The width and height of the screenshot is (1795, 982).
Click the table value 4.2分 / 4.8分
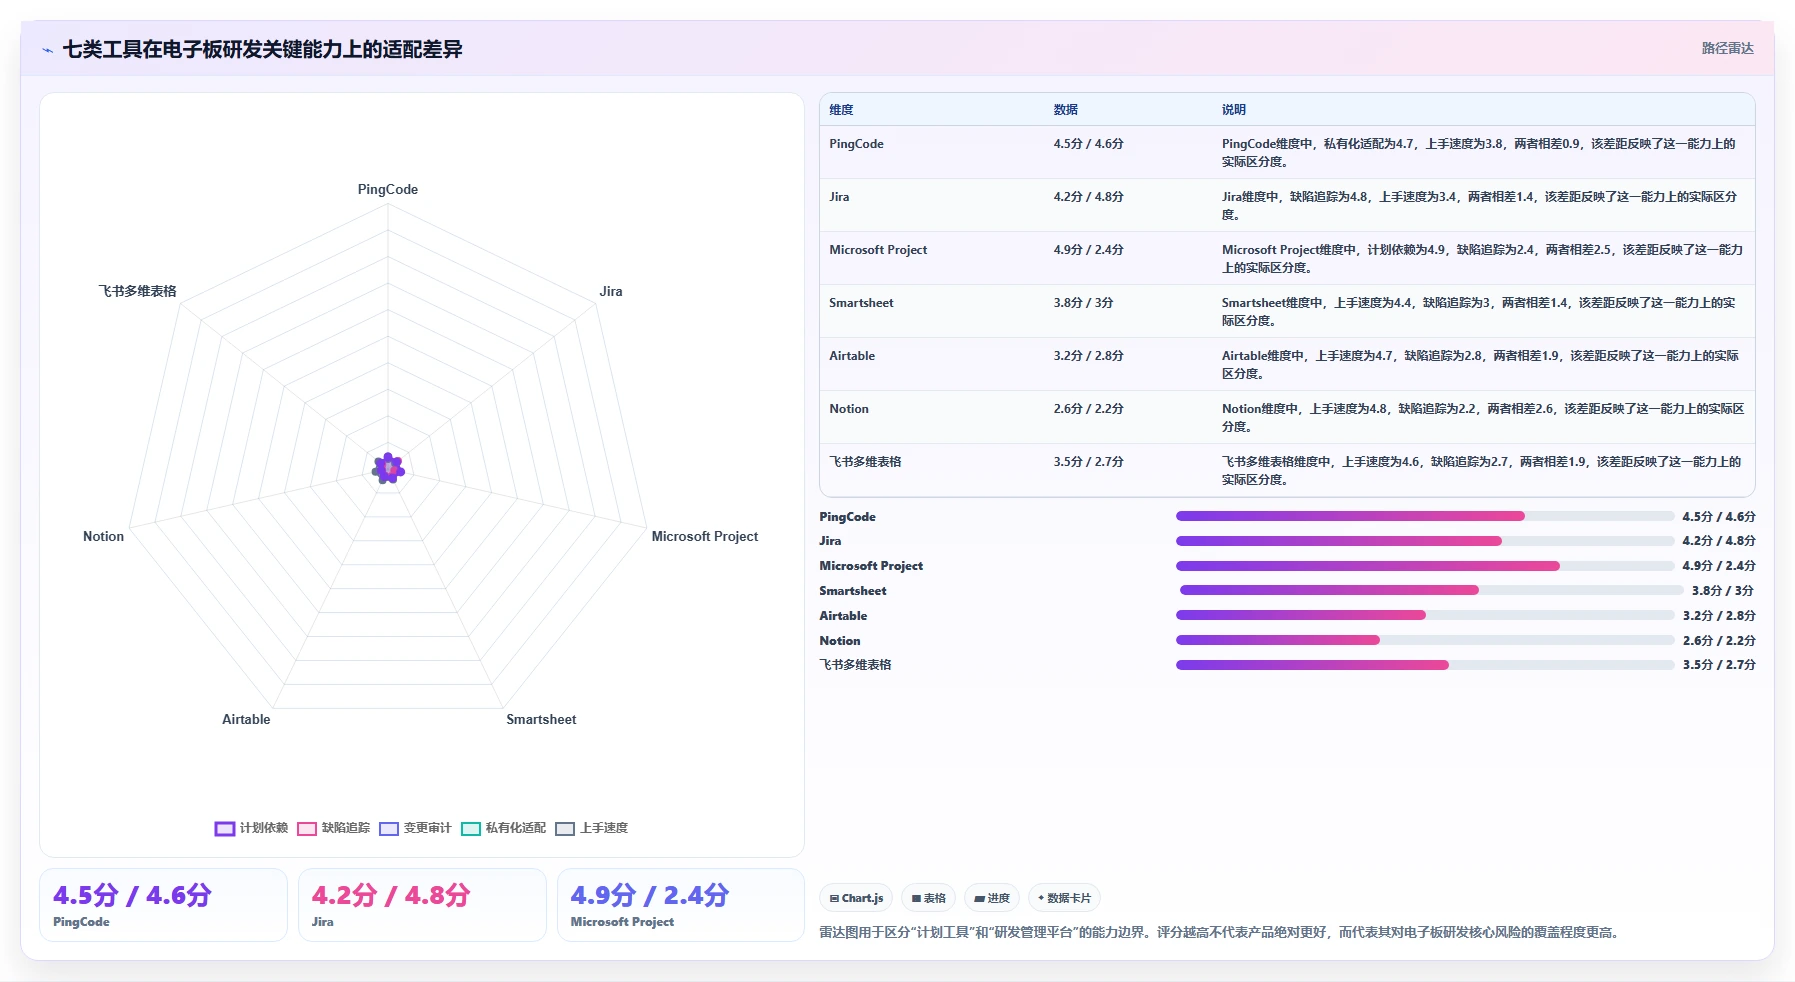(x=1088, y=197)
